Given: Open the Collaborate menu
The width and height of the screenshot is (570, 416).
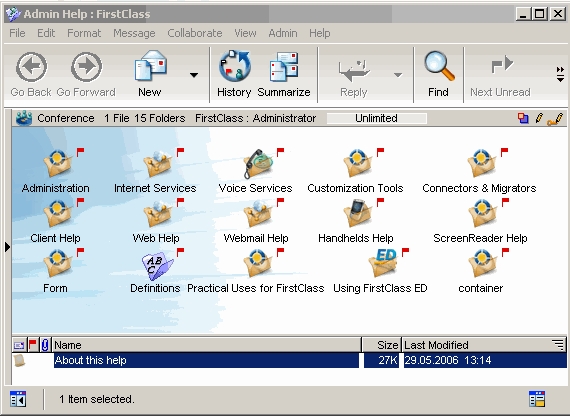Looking at the screenshot, I should [195, 33].
